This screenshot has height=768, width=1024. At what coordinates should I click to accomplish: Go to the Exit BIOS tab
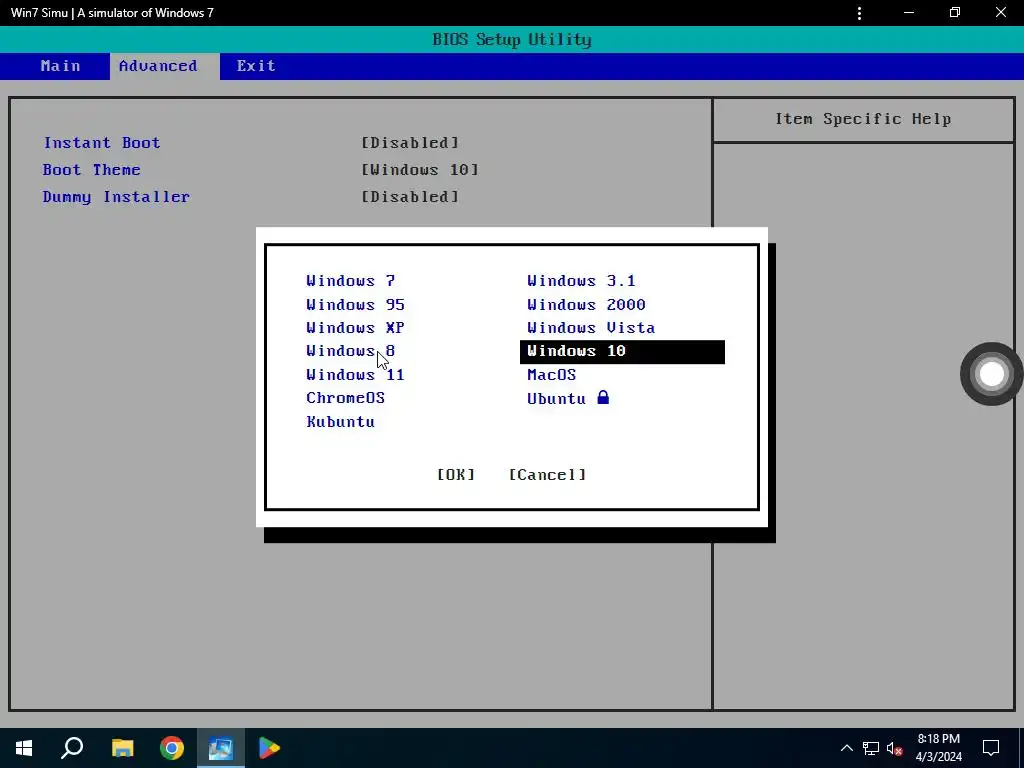pyautogui.click(x=256, y=66)
